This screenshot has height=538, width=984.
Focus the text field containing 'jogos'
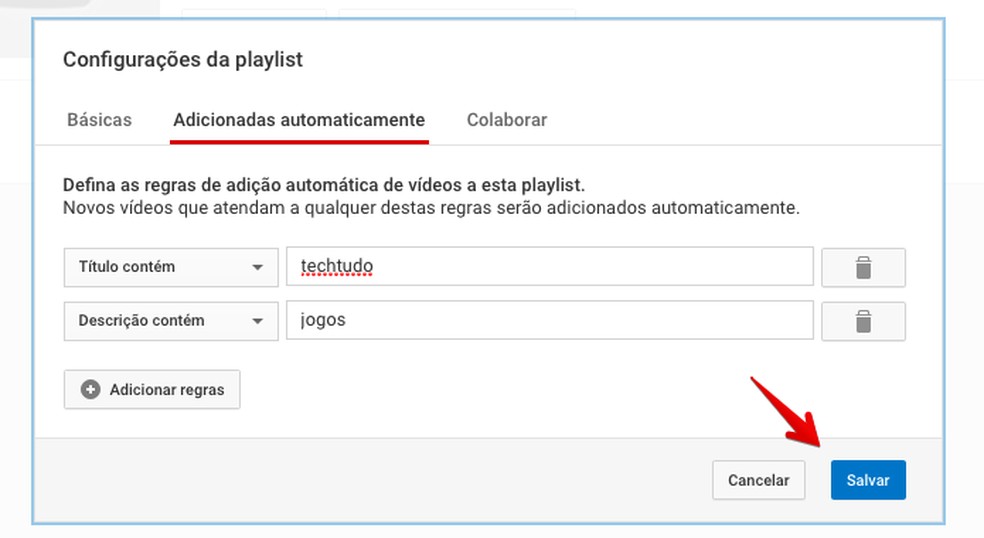point(550,320)
